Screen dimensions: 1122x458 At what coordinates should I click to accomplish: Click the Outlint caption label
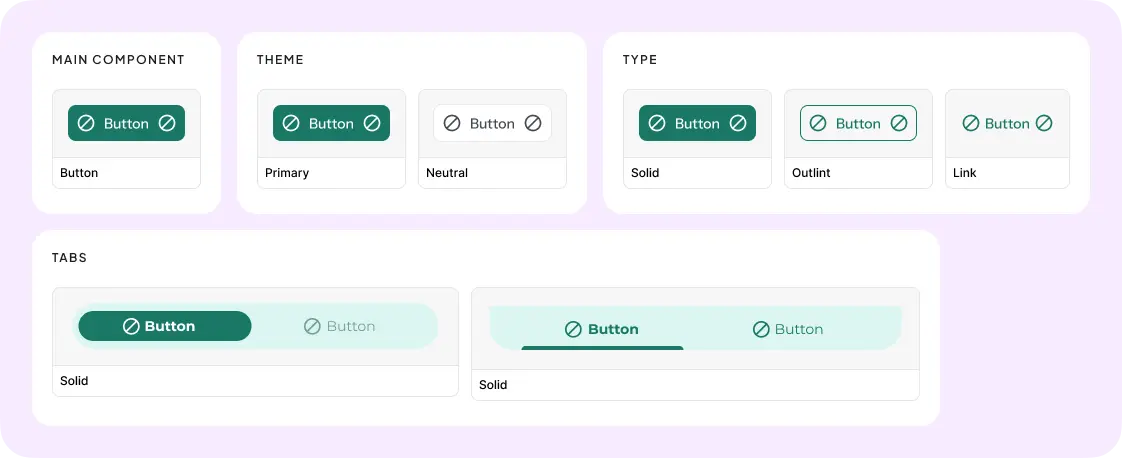(x=811, y=173)
